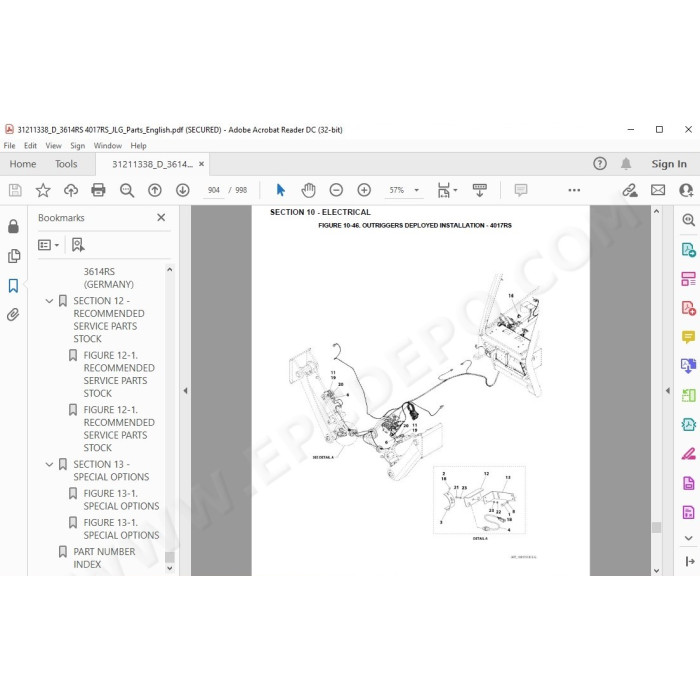Viewport: 700px width, 700px height.
Task: Collapse the SECTION 12 bookmark
Action: point(49,301)
